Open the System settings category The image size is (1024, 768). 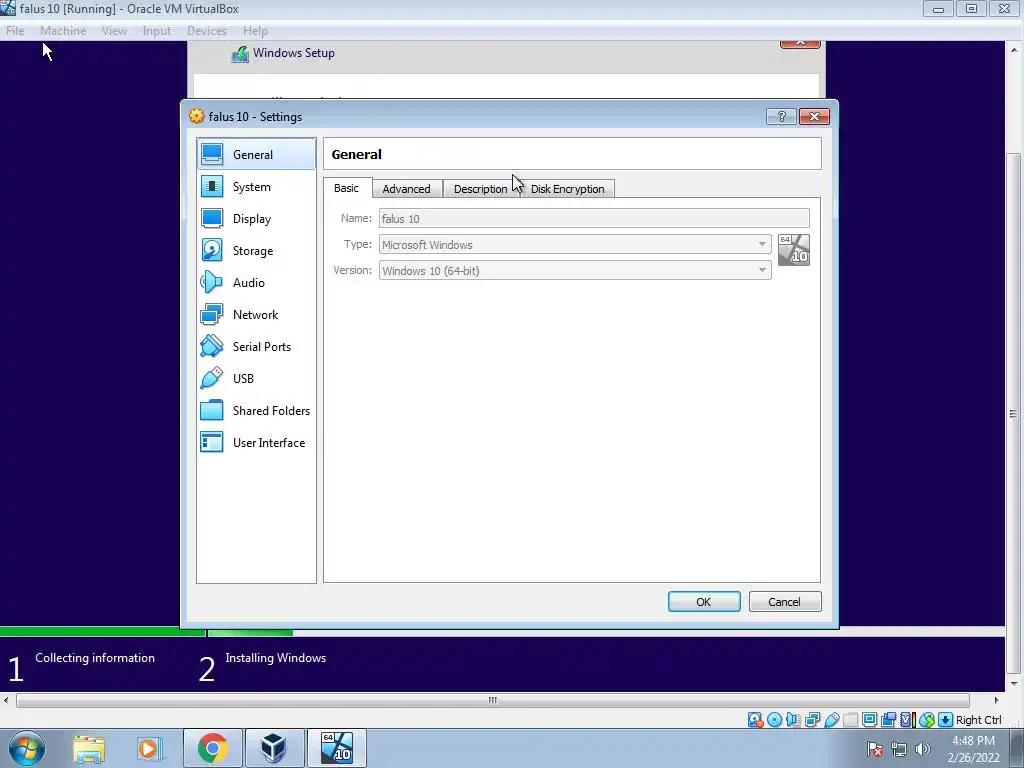click(256, 187)
